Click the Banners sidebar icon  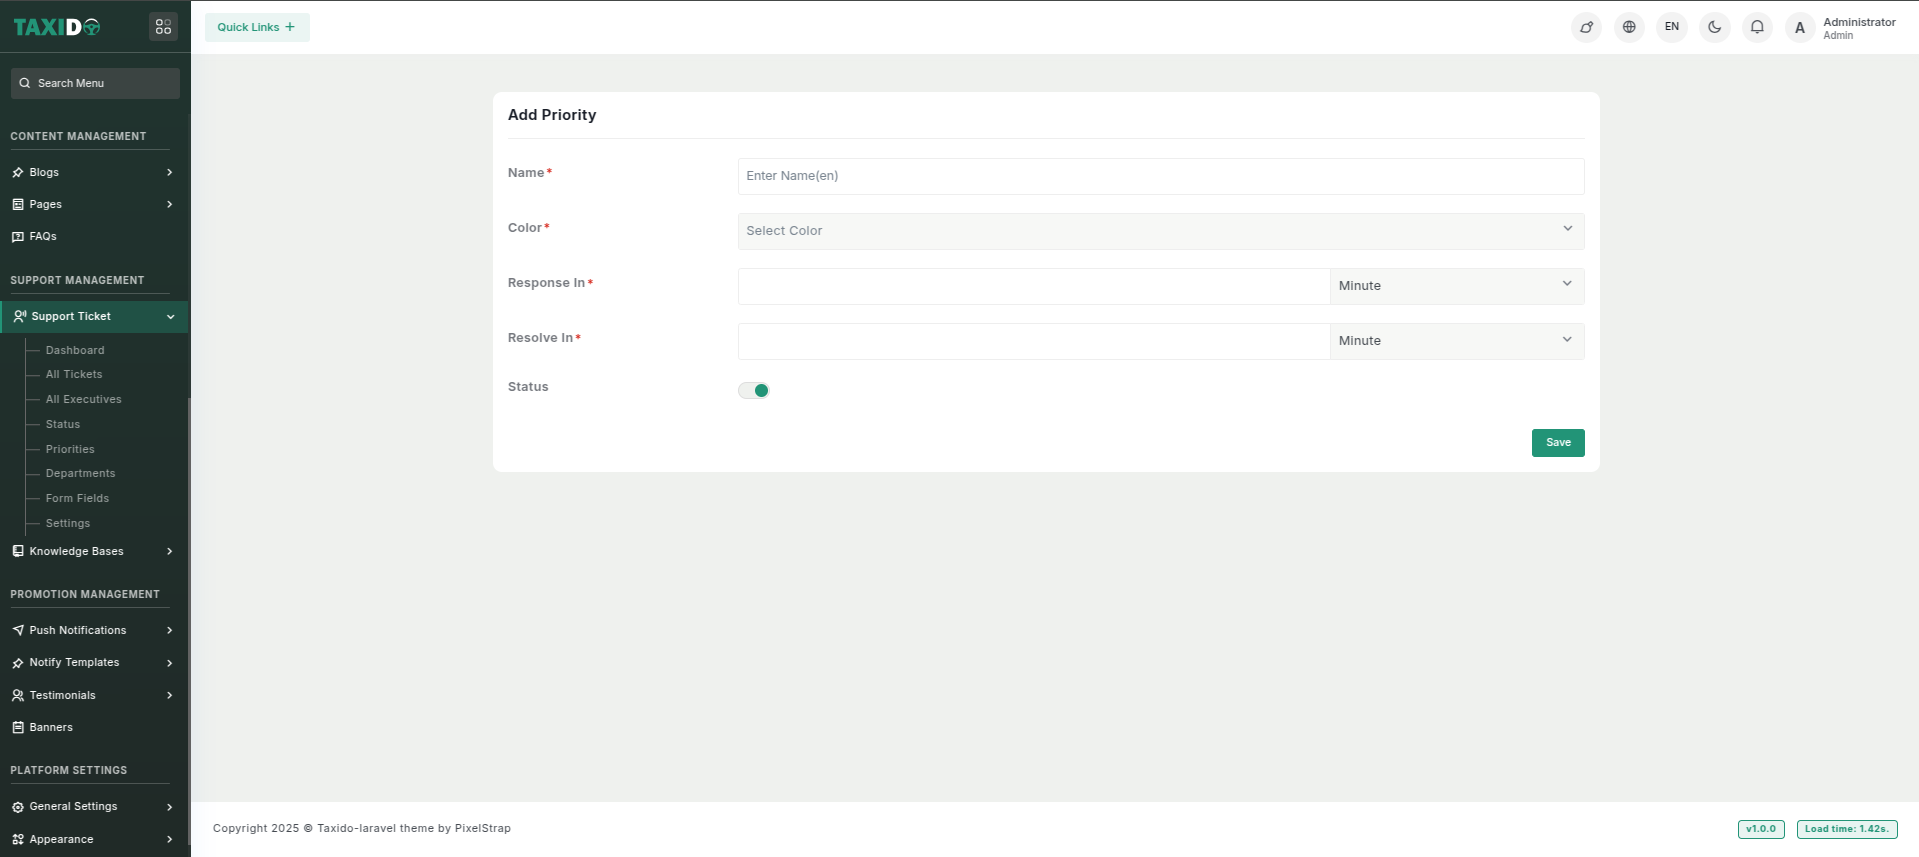18,728
